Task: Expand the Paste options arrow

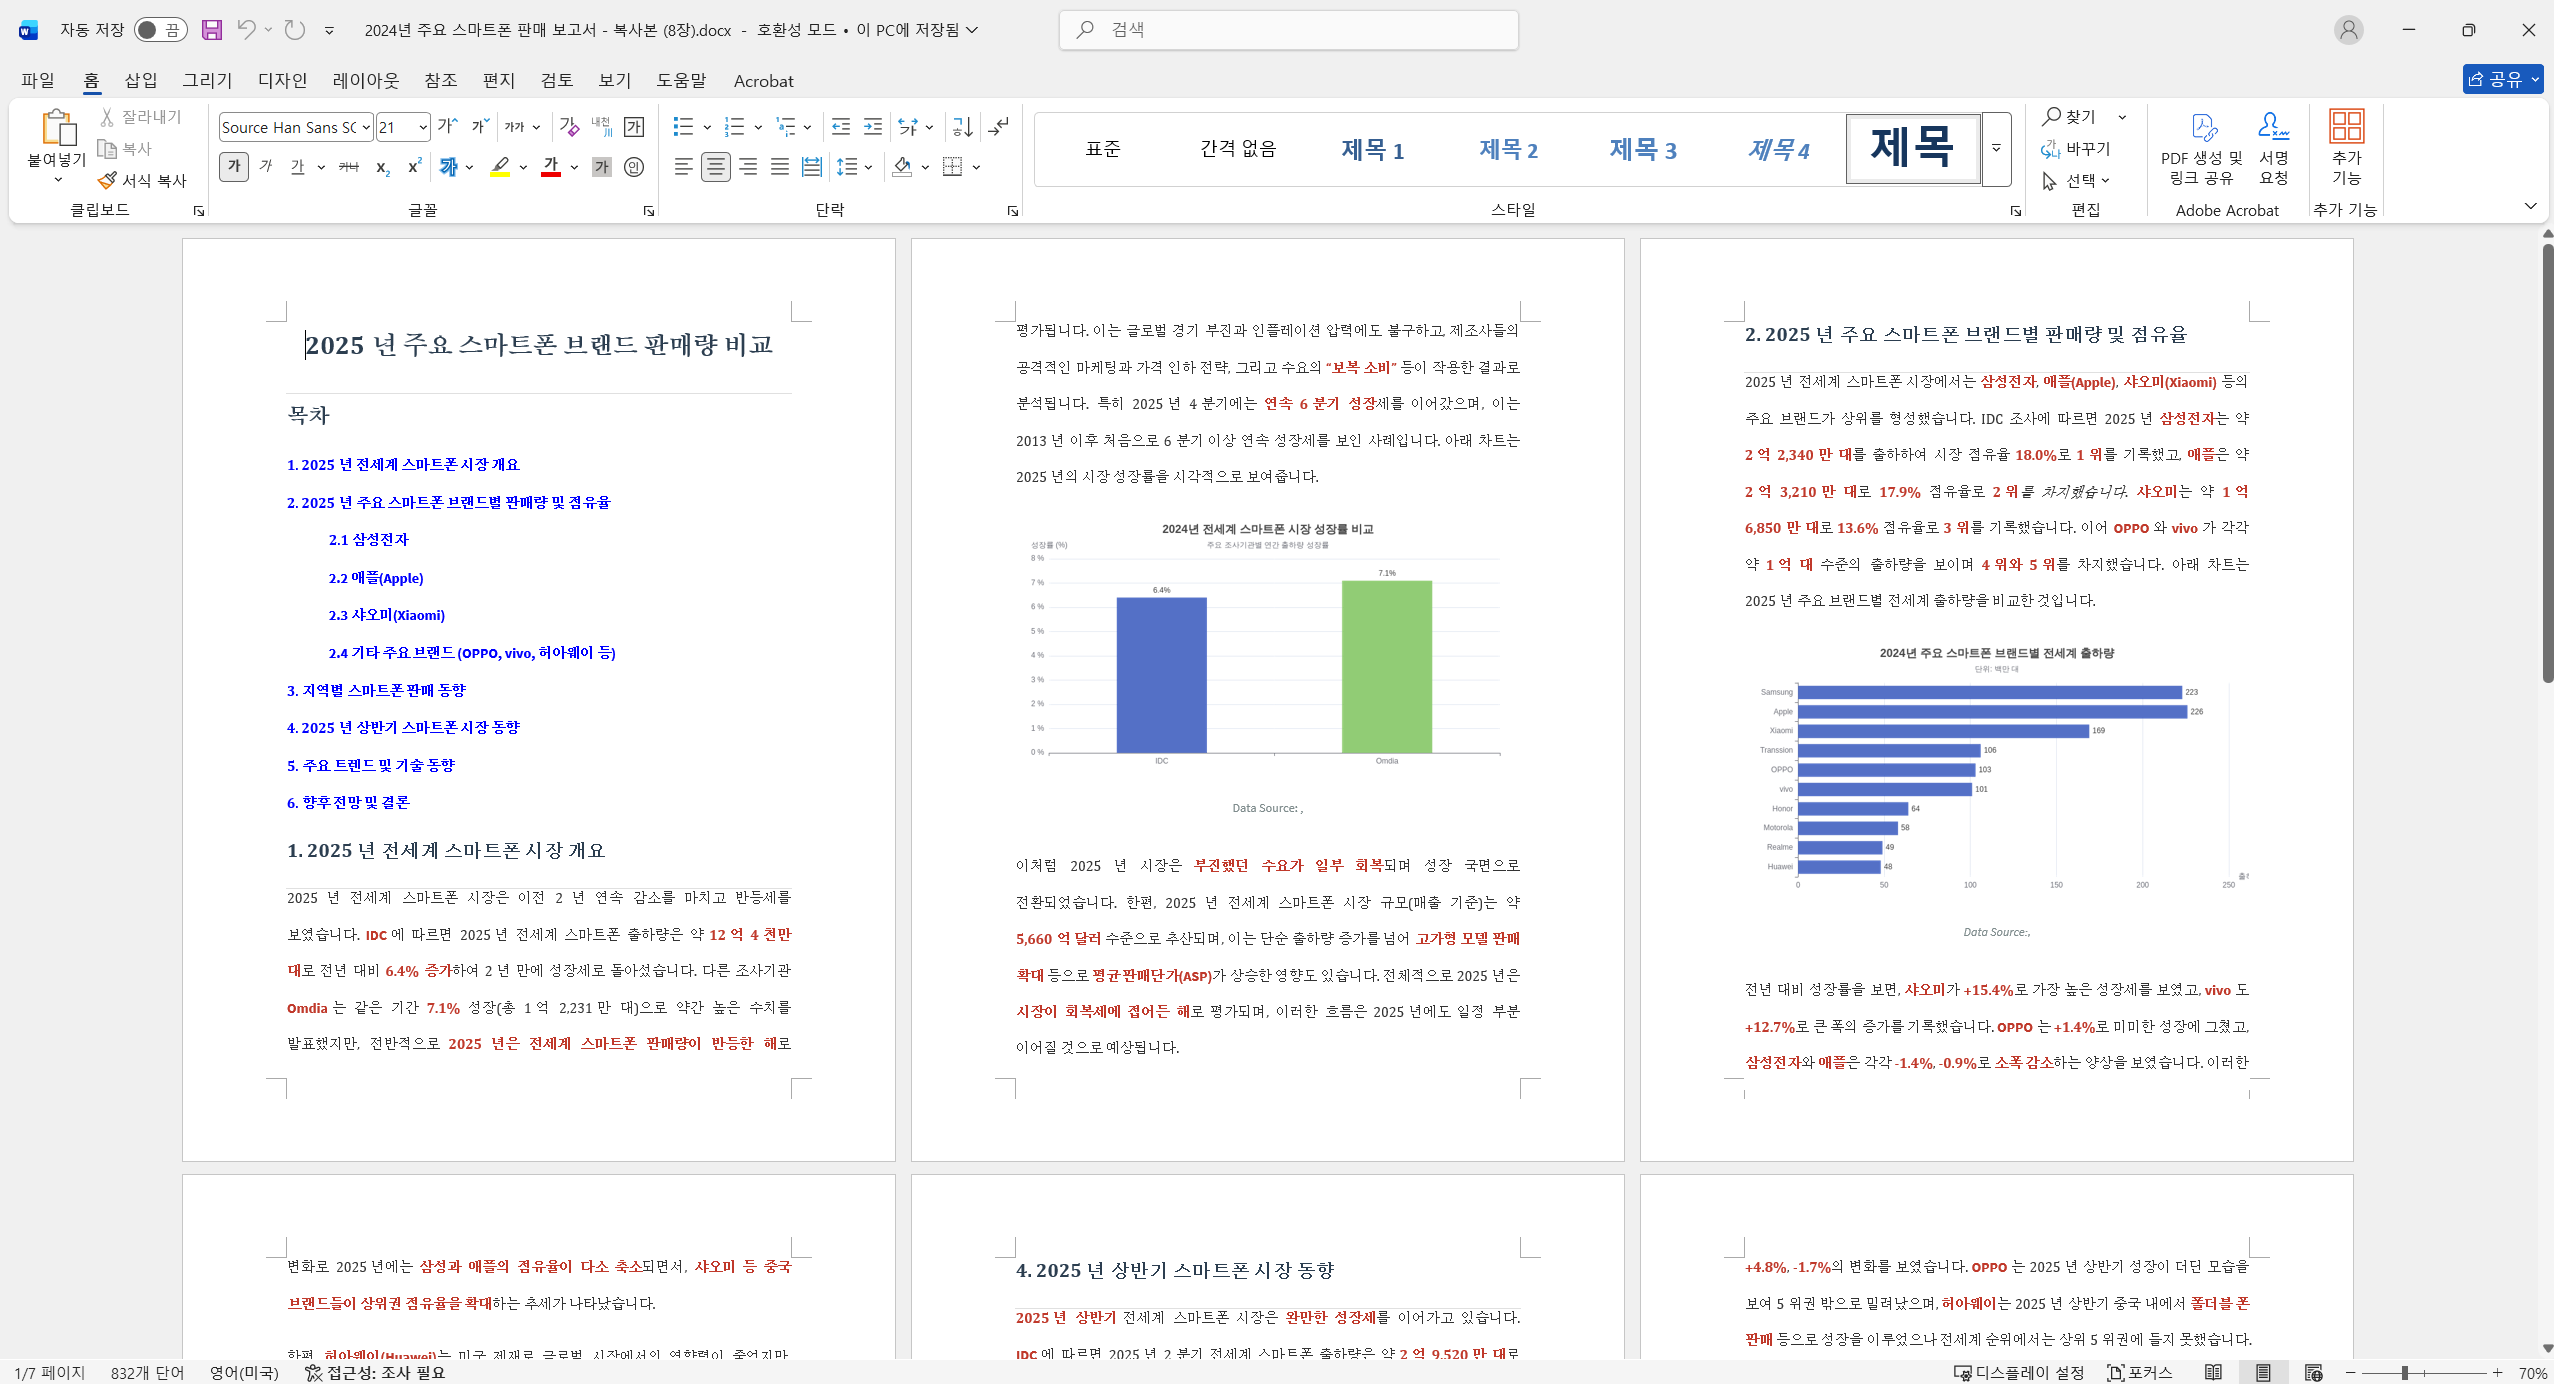Action: 58,180
